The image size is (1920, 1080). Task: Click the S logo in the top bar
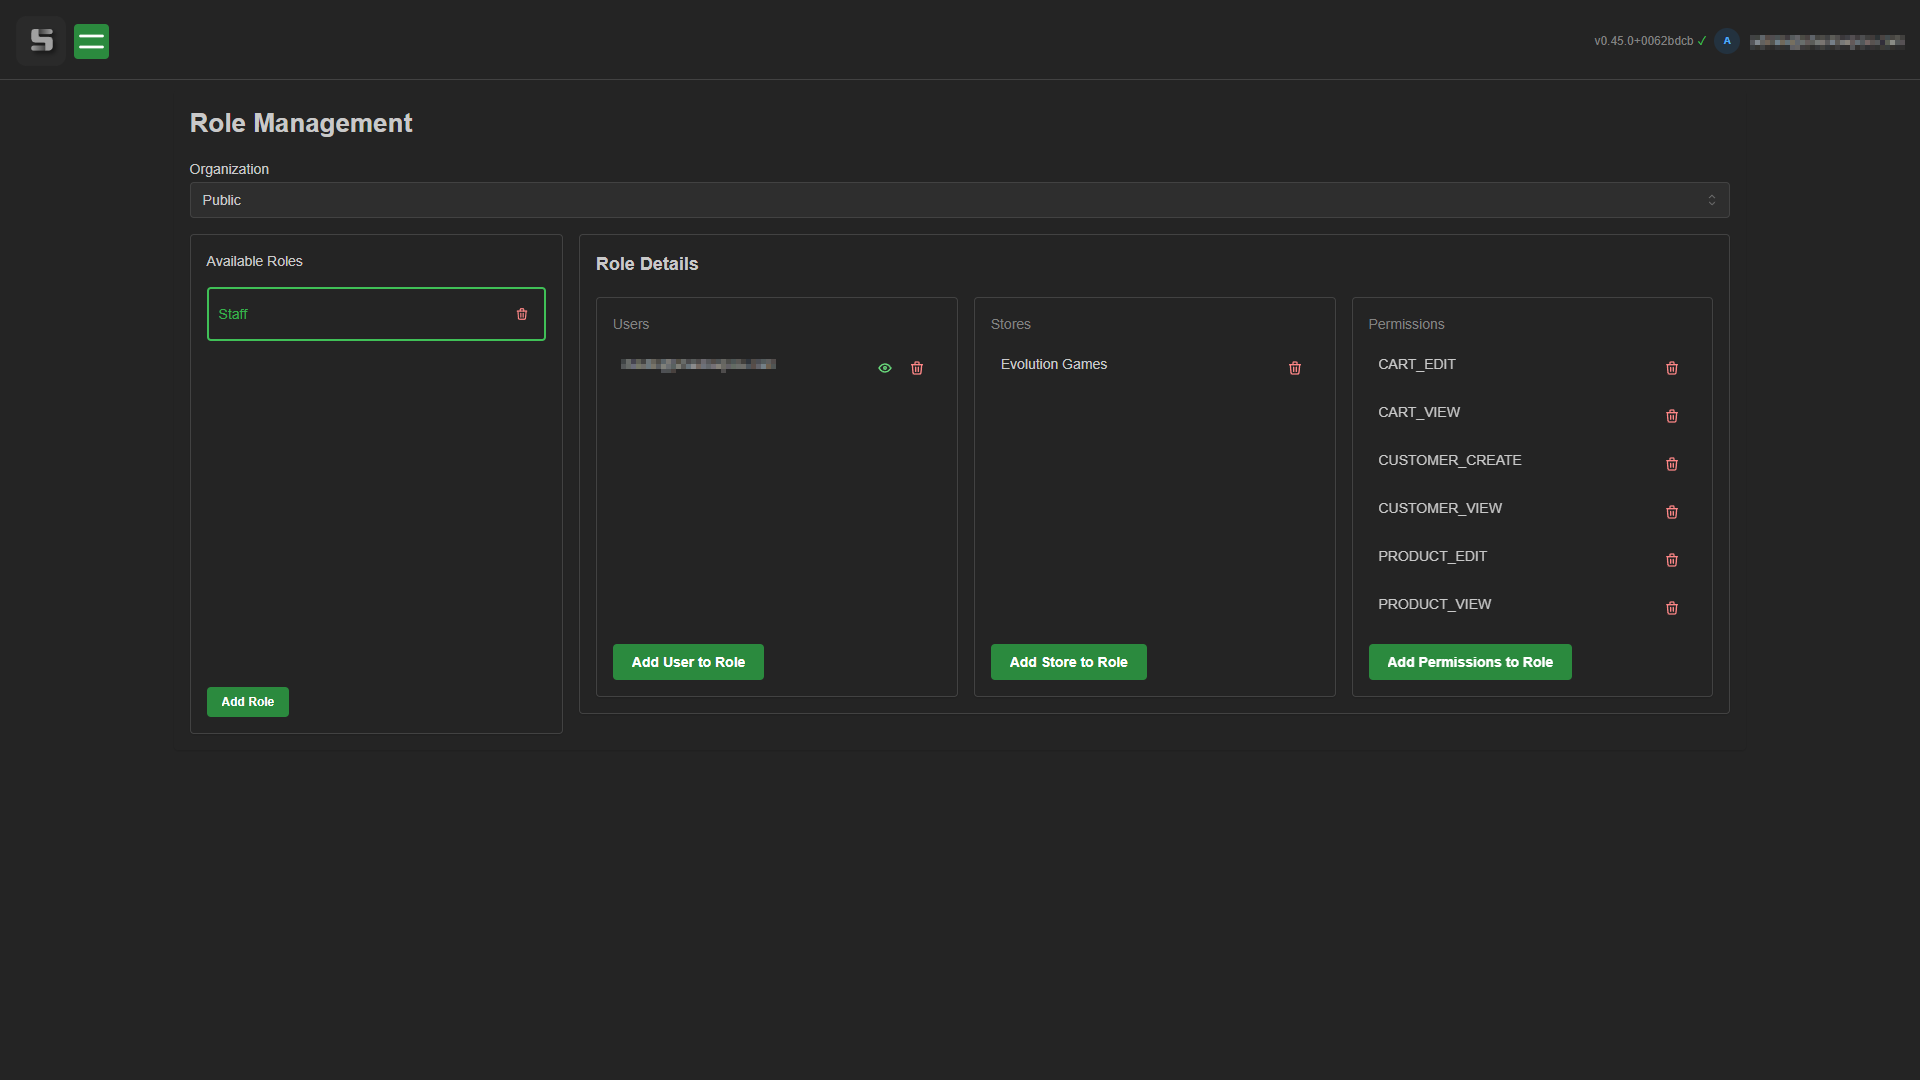click(41, 41)
